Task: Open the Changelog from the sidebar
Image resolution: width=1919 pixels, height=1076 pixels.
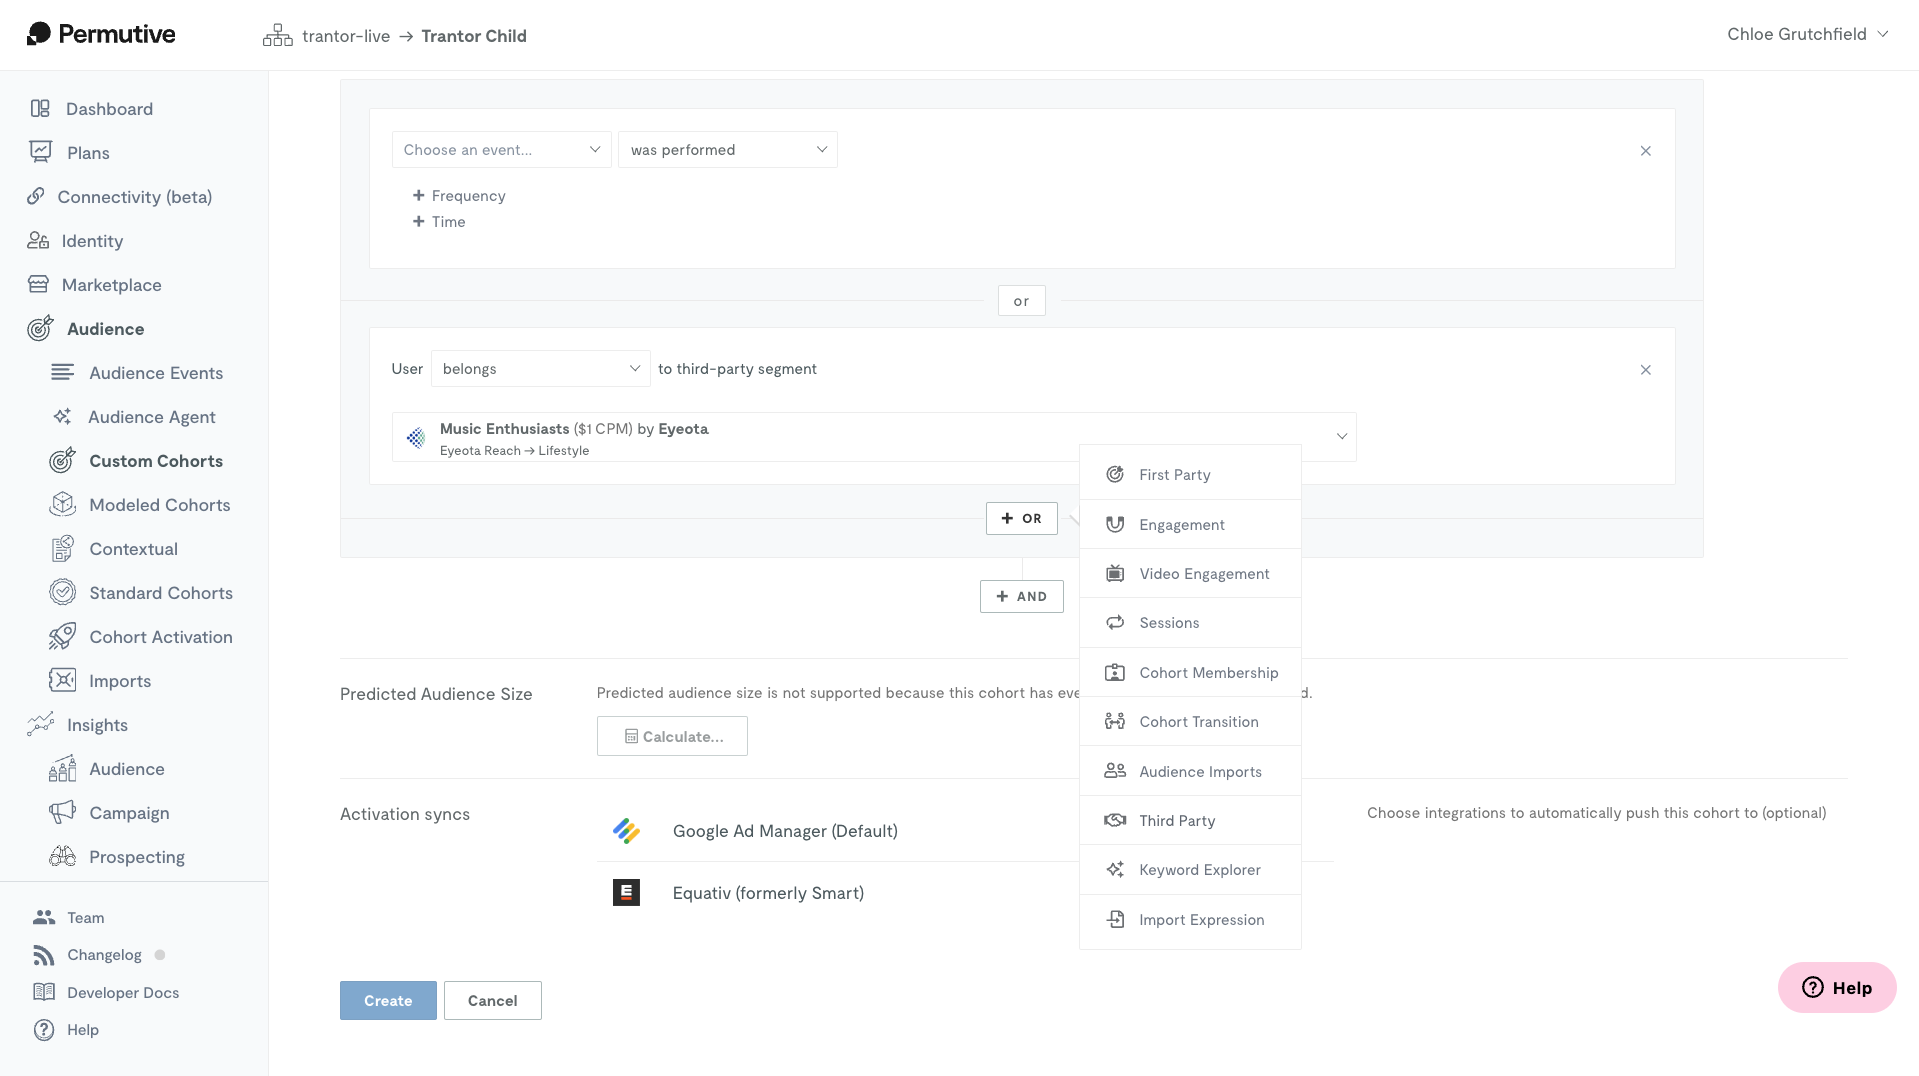Action: pos(105,954)
